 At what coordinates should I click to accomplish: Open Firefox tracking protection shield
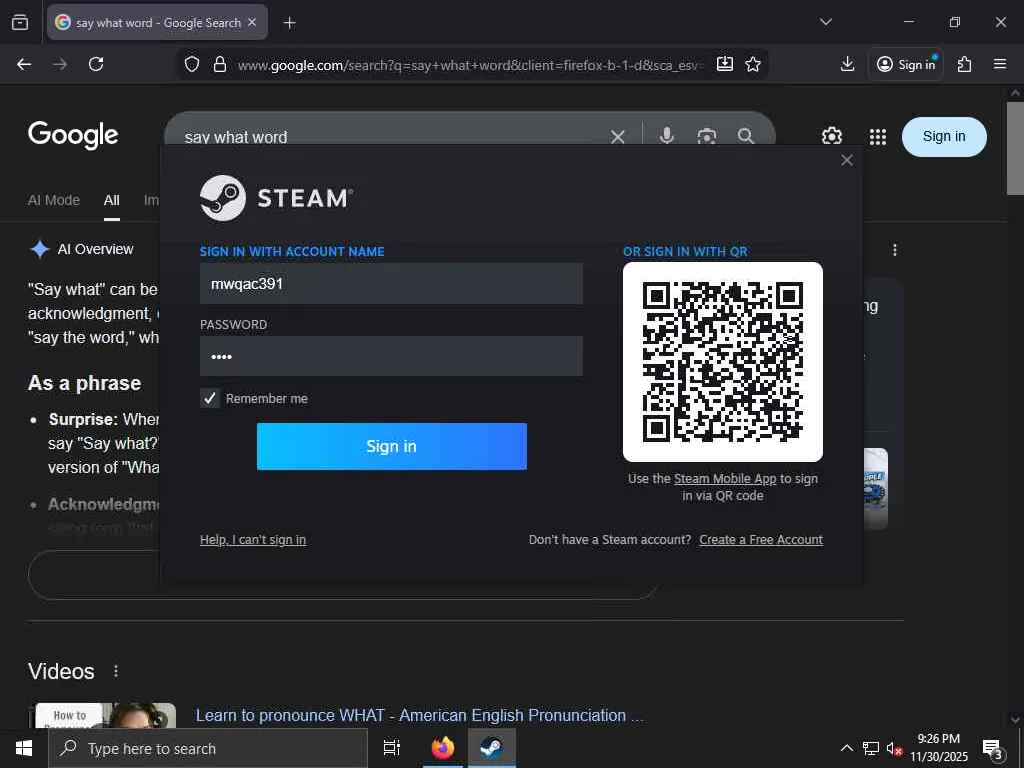(x=191, y=64)
